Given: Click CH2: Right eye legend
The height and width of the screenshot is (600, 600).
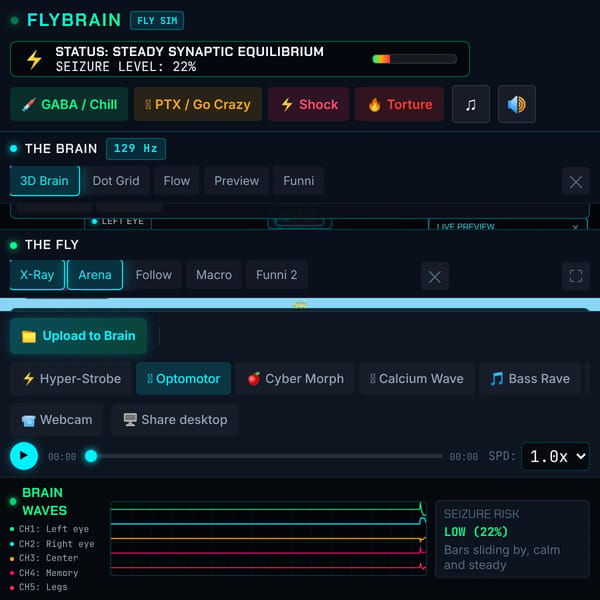Looking at the screenshot, I should coord(52,544).
